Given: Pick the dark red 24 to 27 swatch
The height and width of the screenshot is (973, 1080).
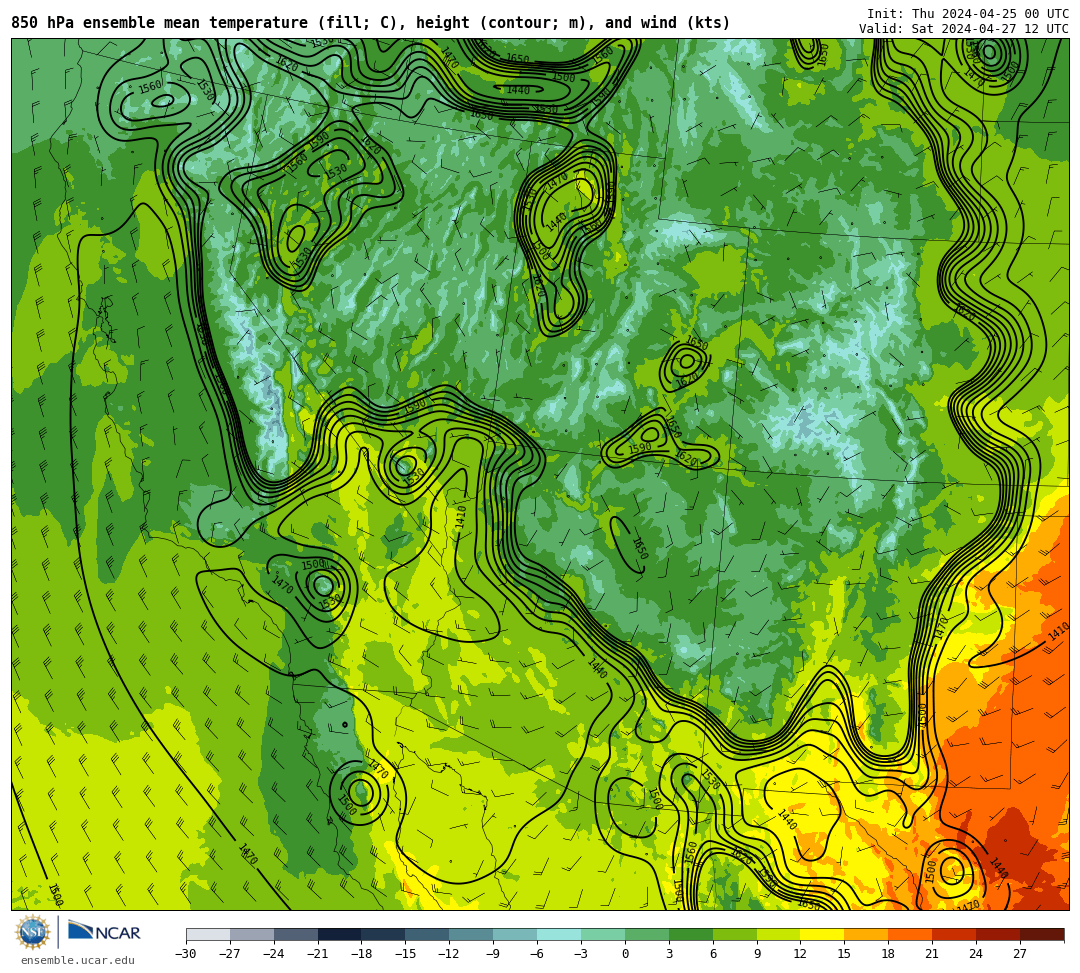Looking at the screenshot, I should [x=999, y=934].
